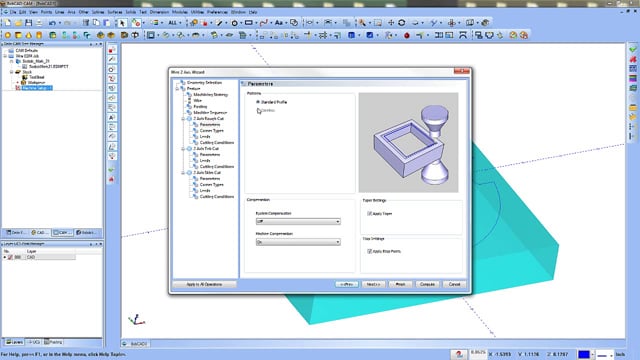The height and width of the screenshot is (360, 640).
Task: Click the rectangle drawing tool icon
Action: click(x=249, y=23)
